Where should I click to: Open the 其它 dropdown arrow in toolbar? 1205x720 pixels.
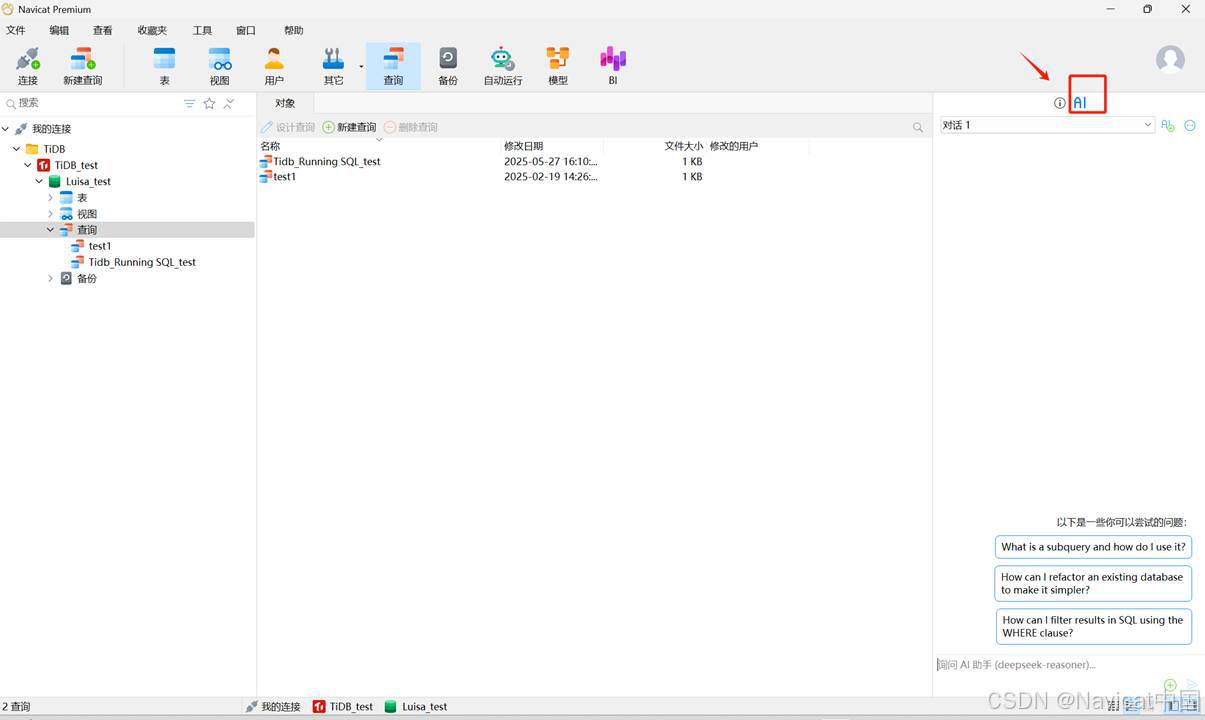[361, 66]
